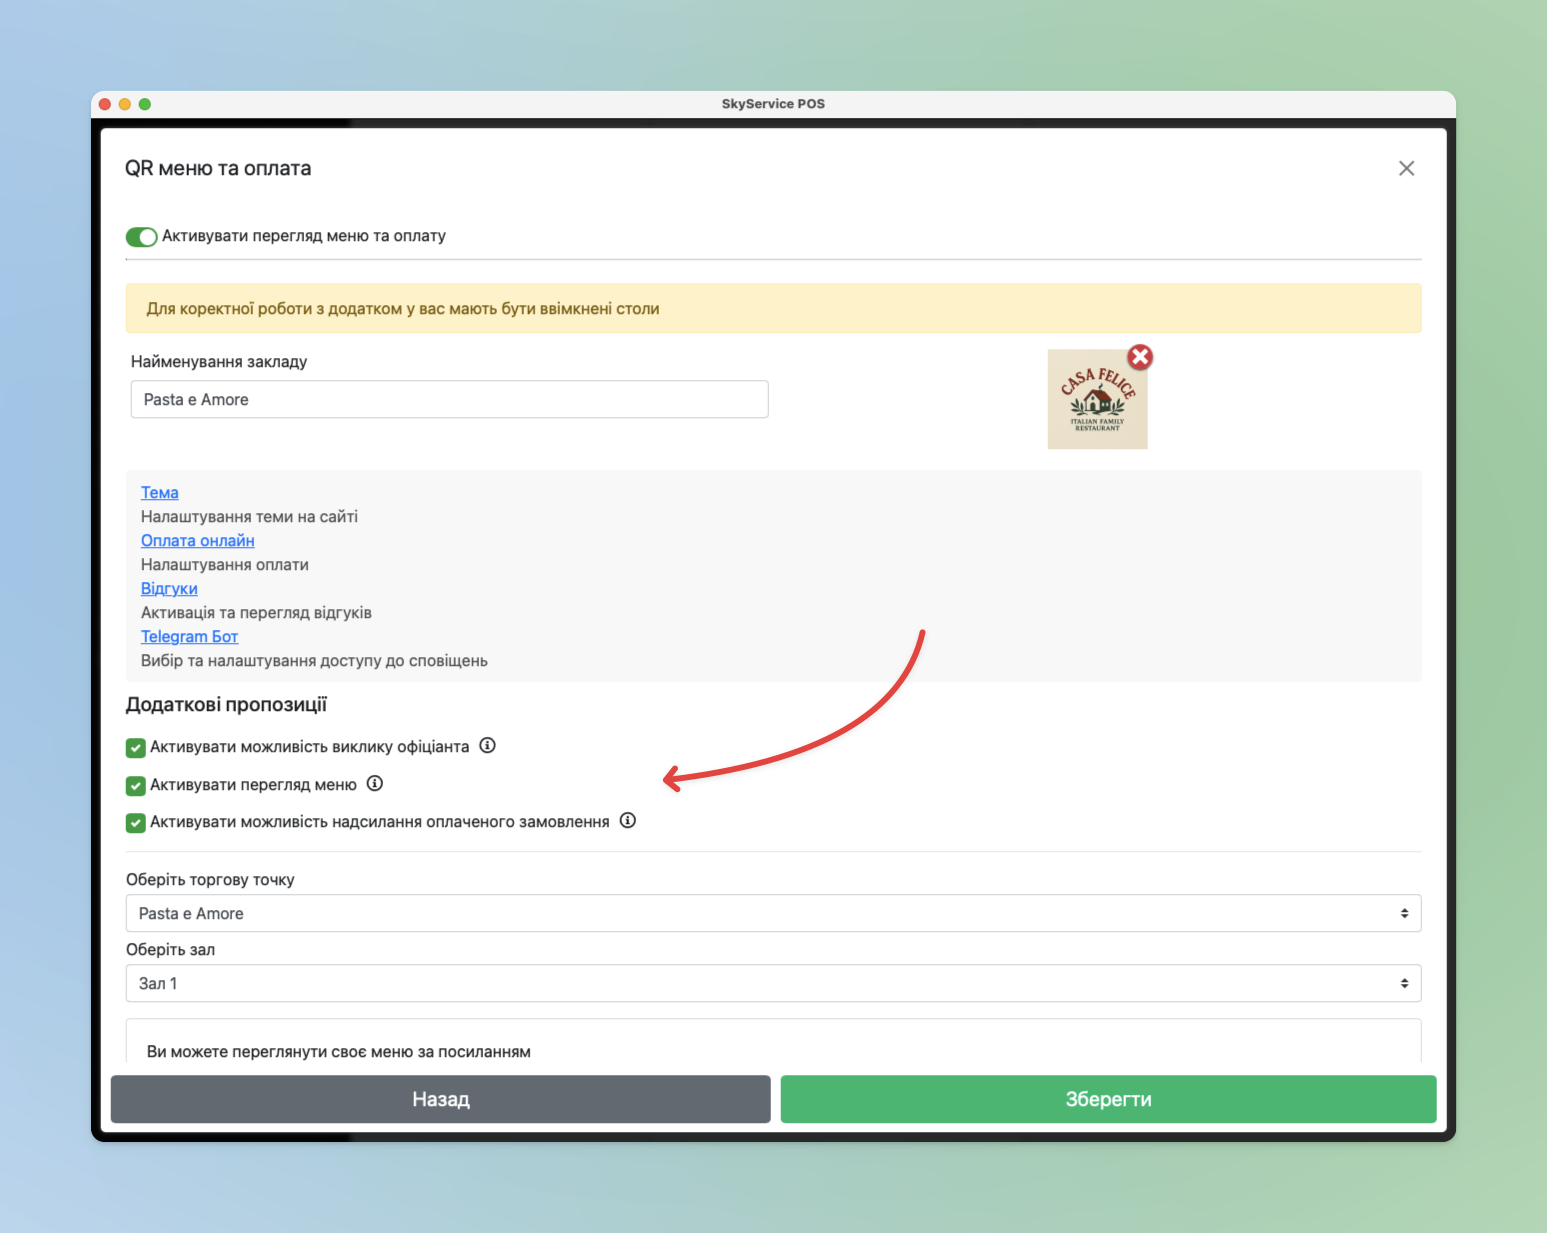This screenshot has width=1547, height=1233.
Task: Click the macOS yellow minimize window button
Action: tap(125, 104)
